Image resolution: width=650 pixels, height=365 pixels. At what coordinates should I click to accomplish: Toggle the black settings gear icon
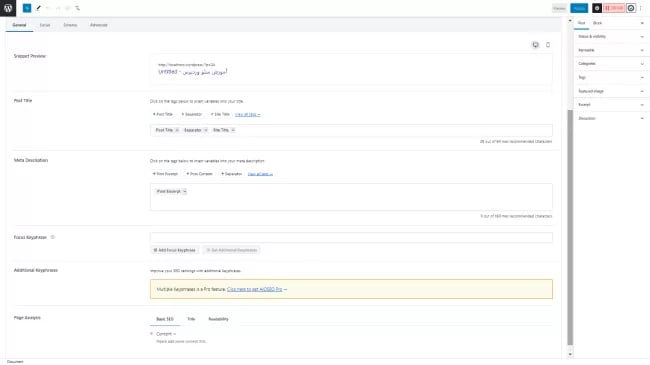(597, 8)
